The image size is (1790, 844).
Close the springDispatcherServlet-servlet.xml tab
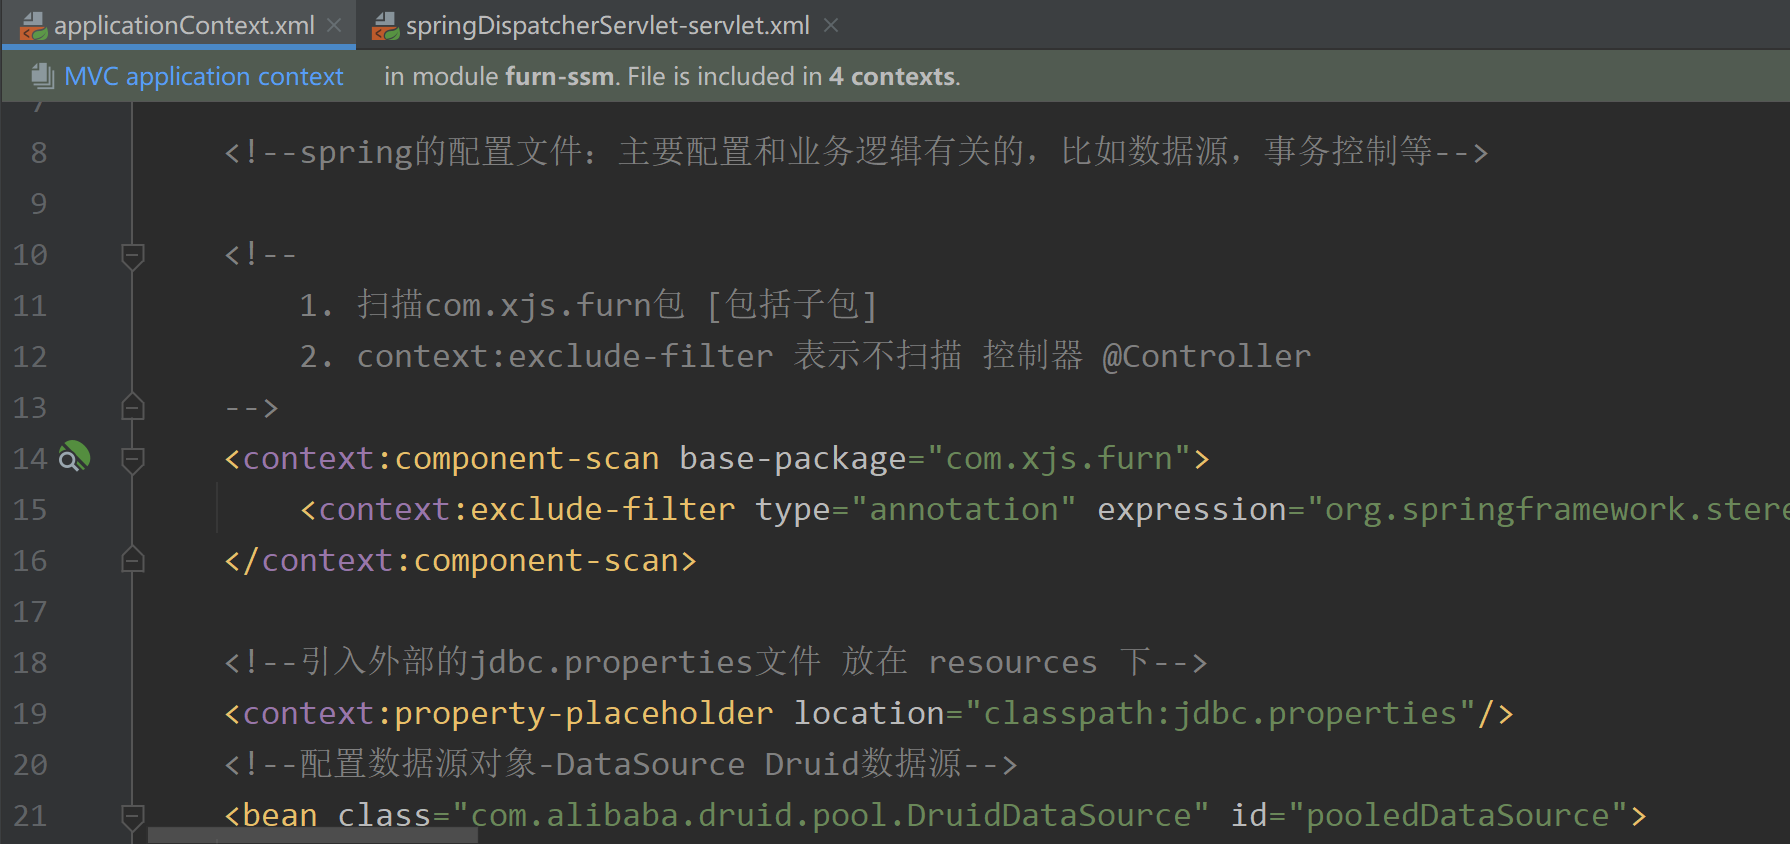coord(830,25)
